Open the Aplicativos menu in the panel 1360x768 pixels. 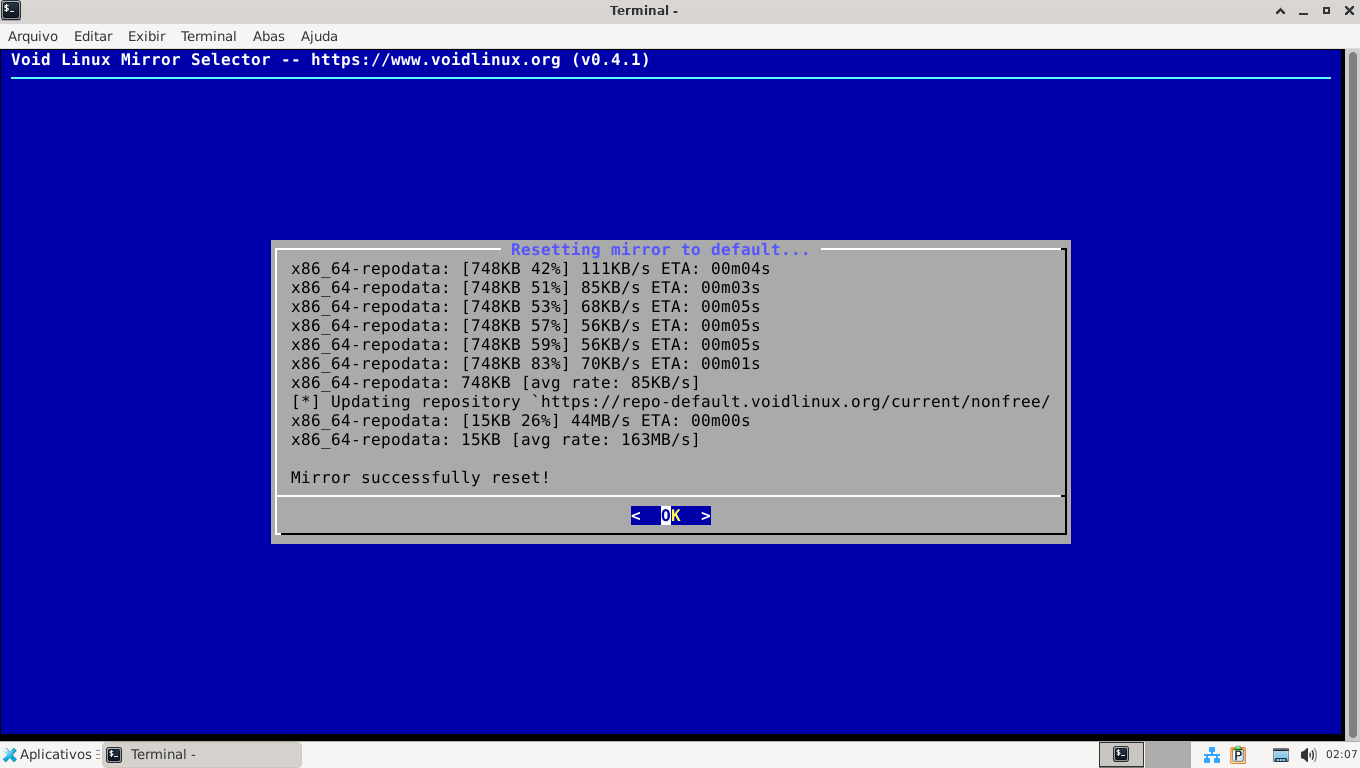click(48, 754)
